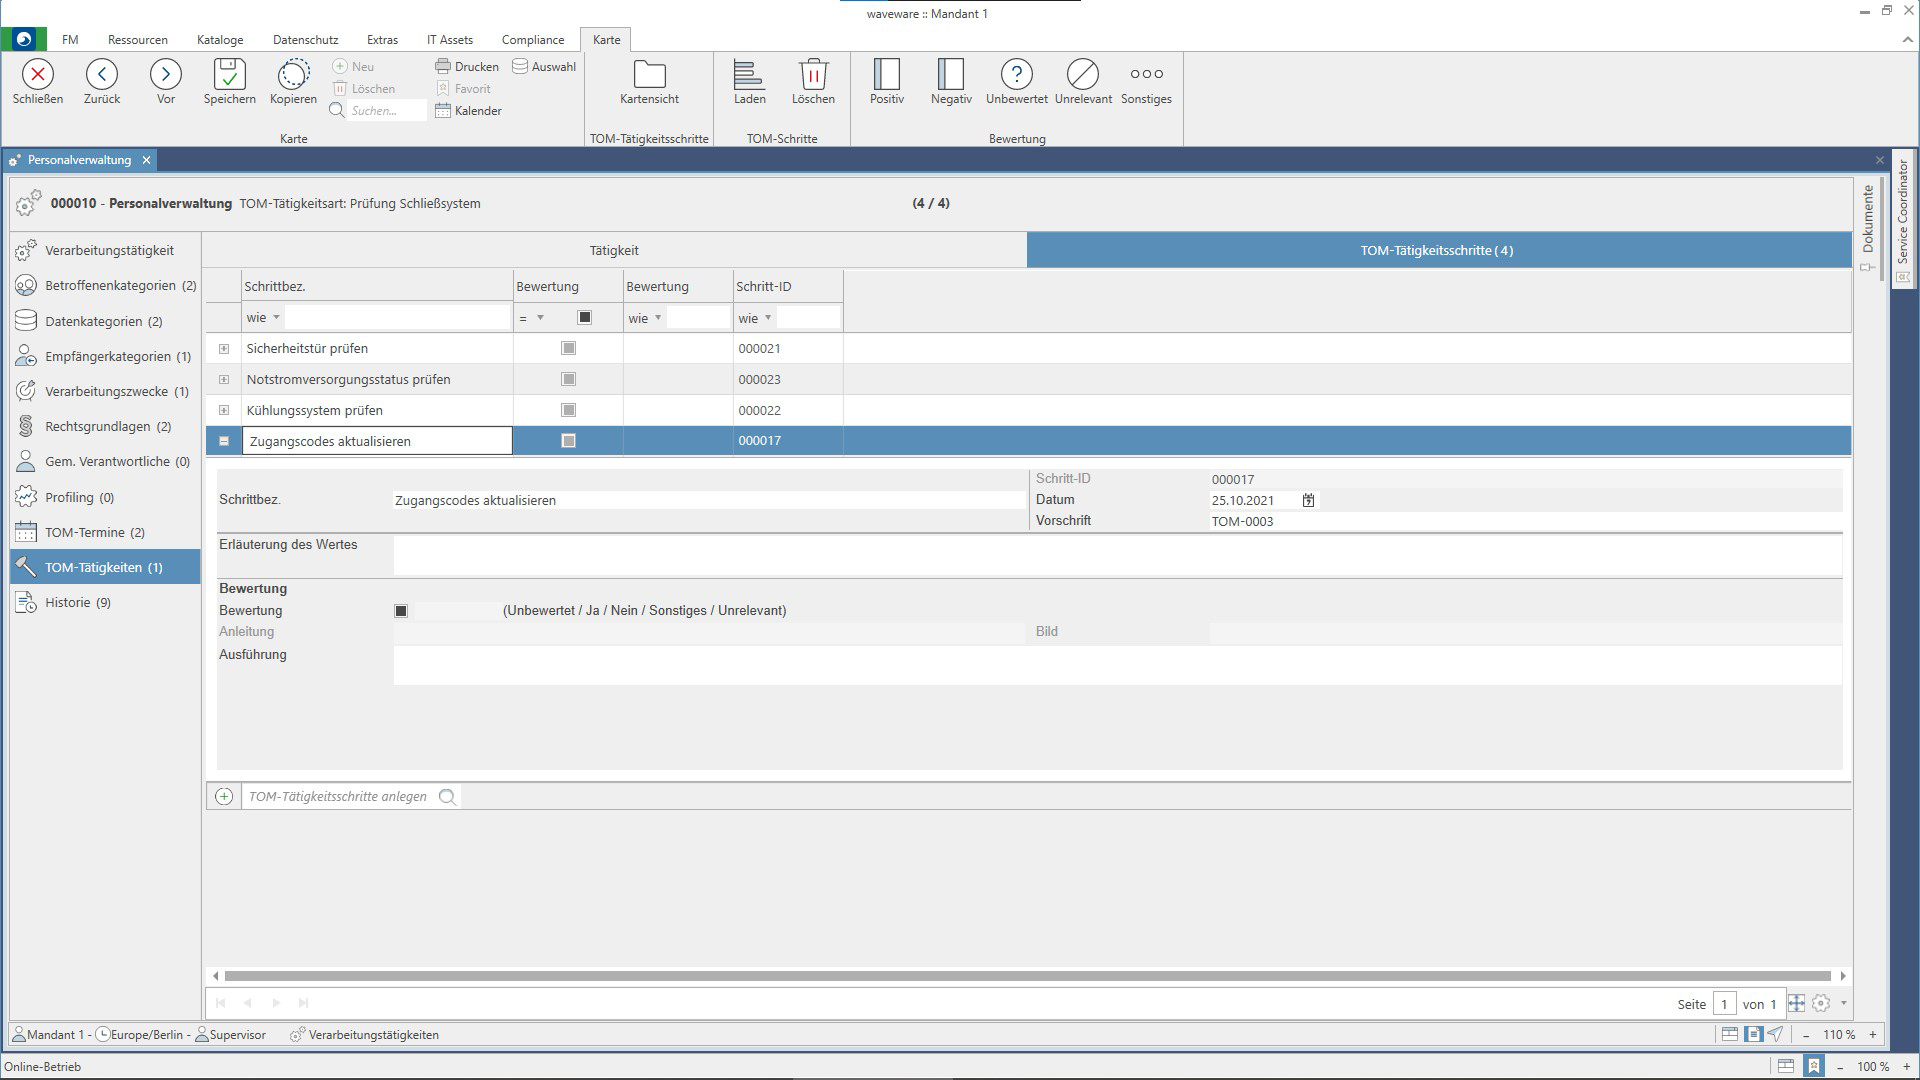Open the calendar picker next to Datum

[x=1308, y=500]
